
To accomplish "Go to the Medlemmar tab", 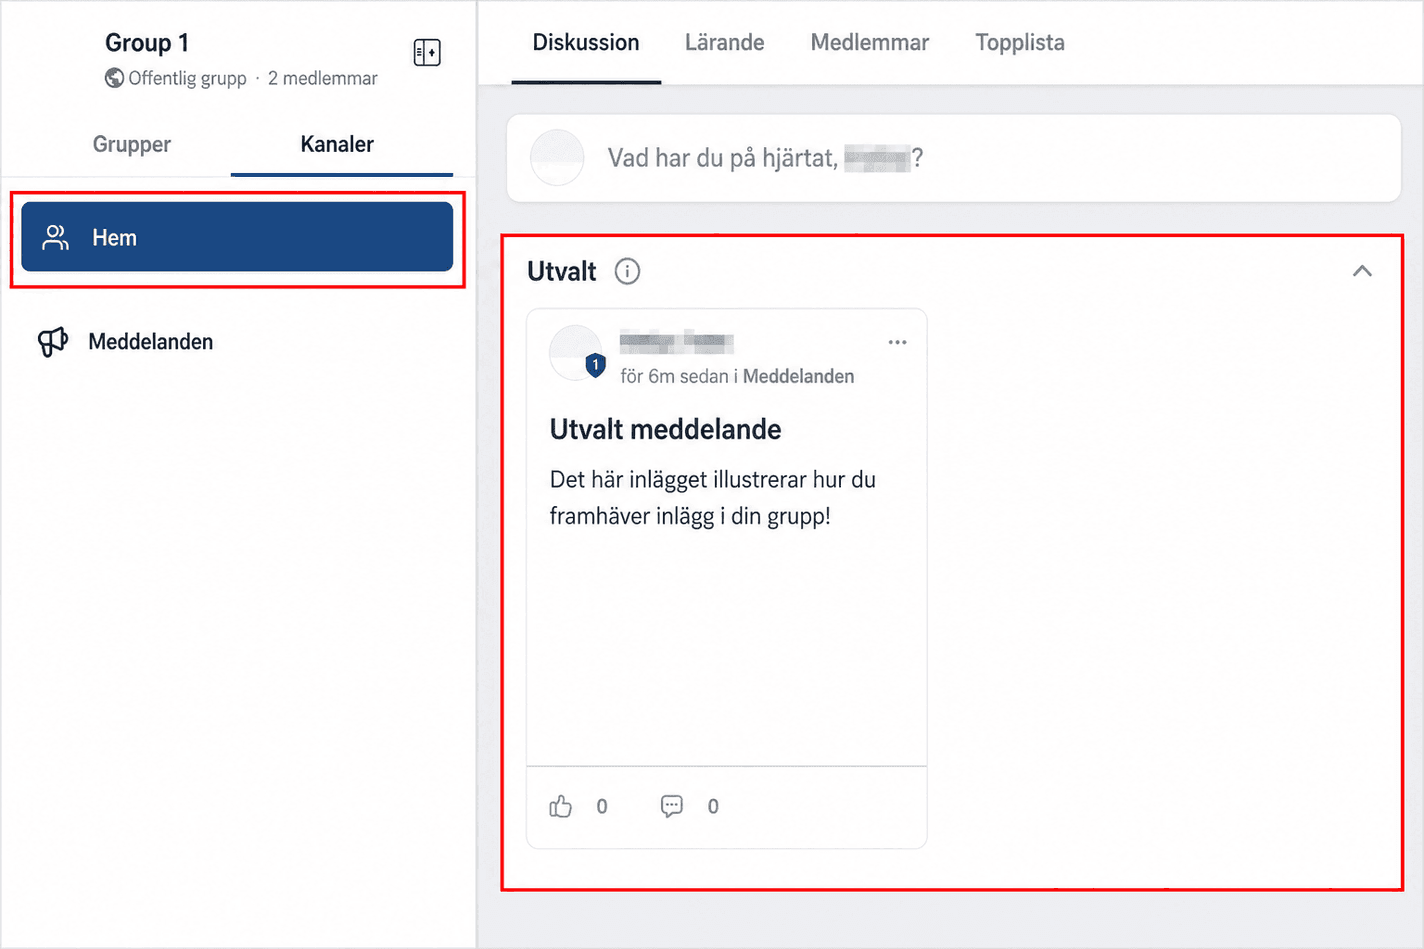I will coord(870,43).
